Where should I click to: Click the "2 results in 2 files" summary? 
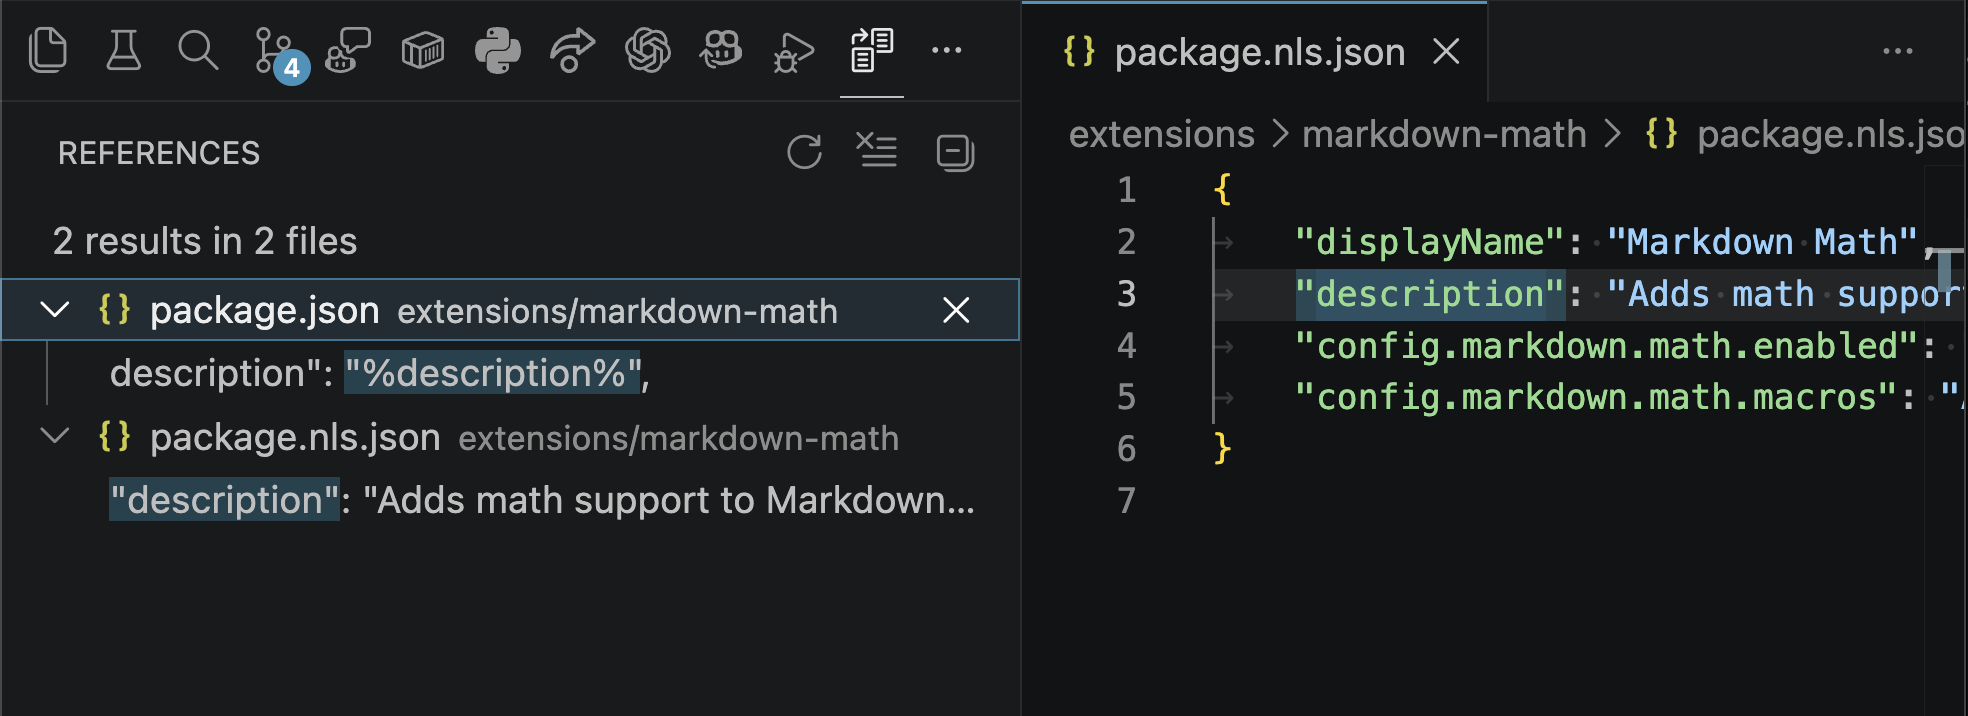tap(204, 241)
